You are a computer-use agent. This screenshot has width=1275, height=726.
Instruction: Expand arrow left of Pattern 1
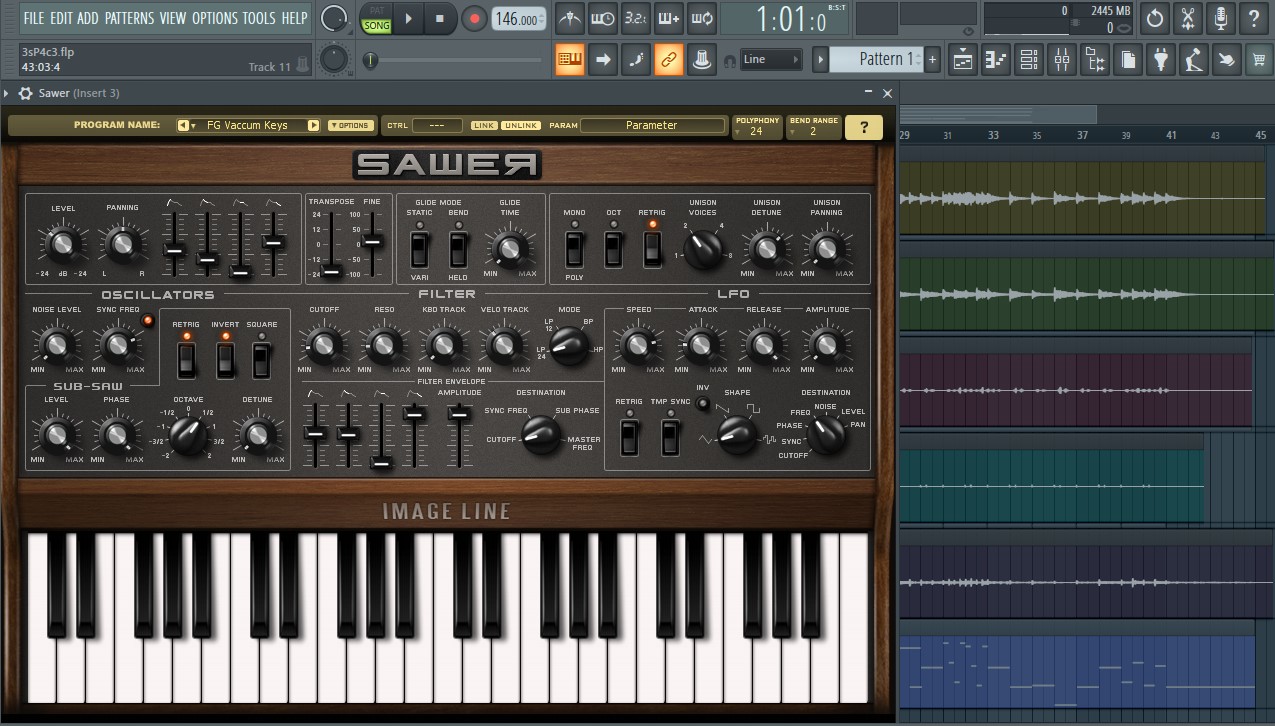point(820,60)
